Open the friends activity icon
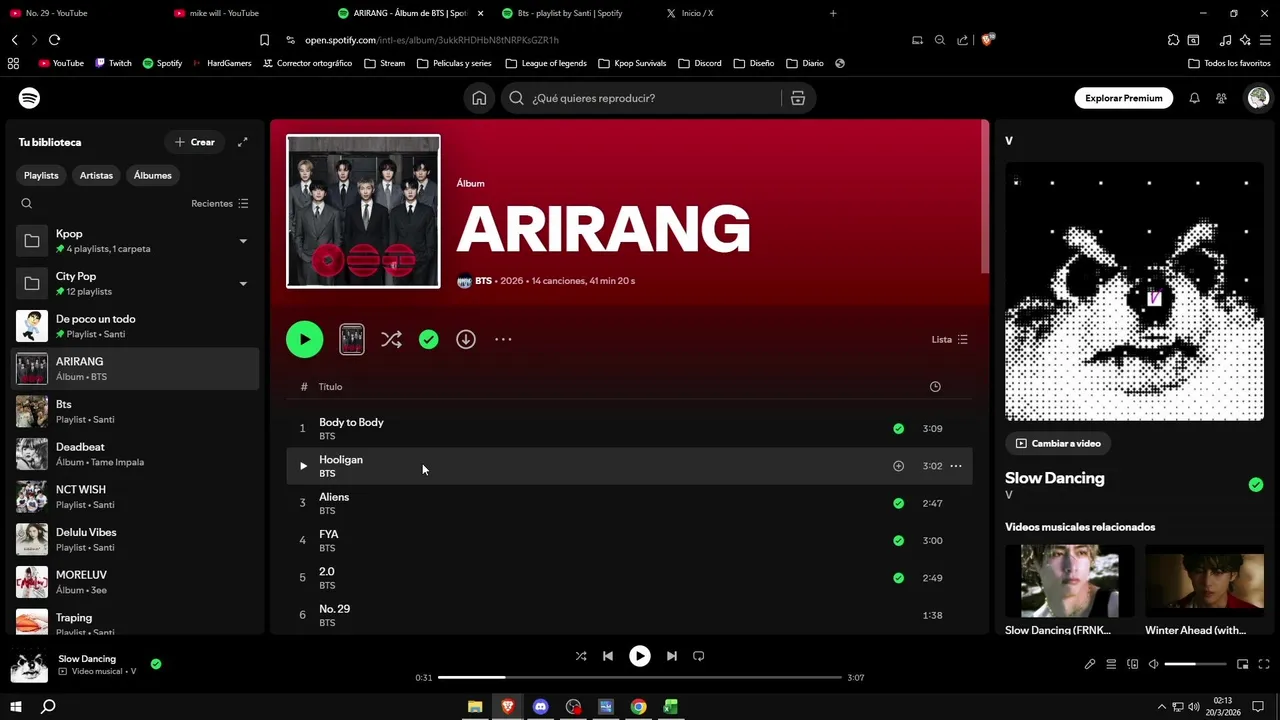 [1221, 98]
